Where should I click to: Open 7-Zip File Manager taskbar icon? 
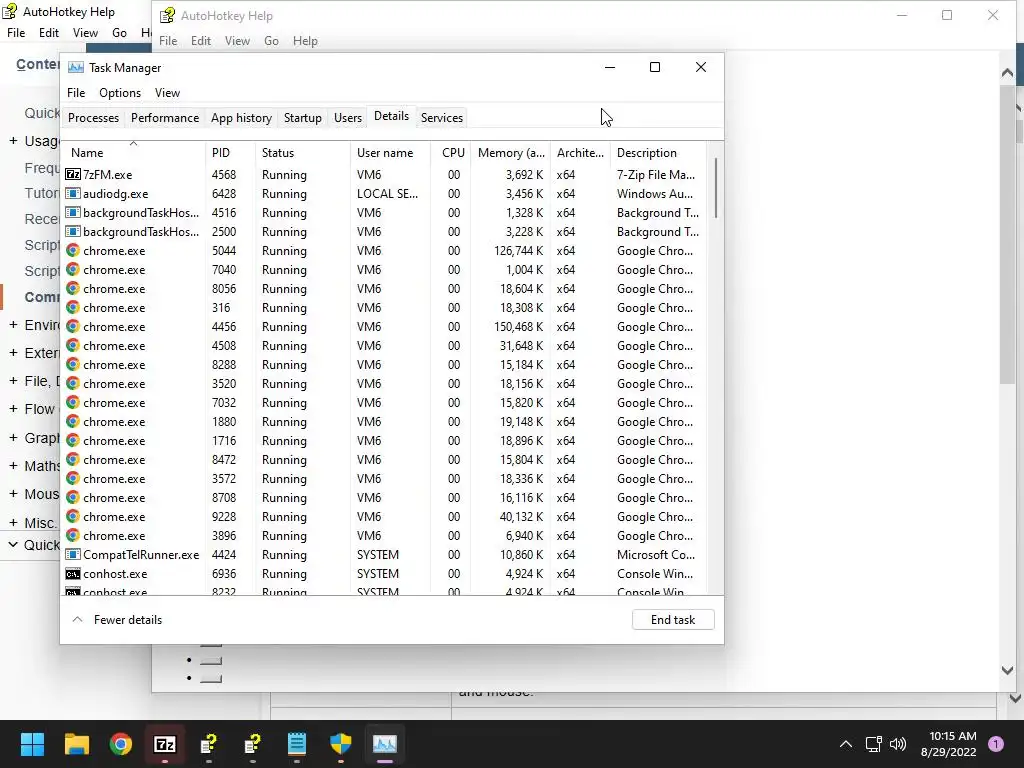point(165,744)
